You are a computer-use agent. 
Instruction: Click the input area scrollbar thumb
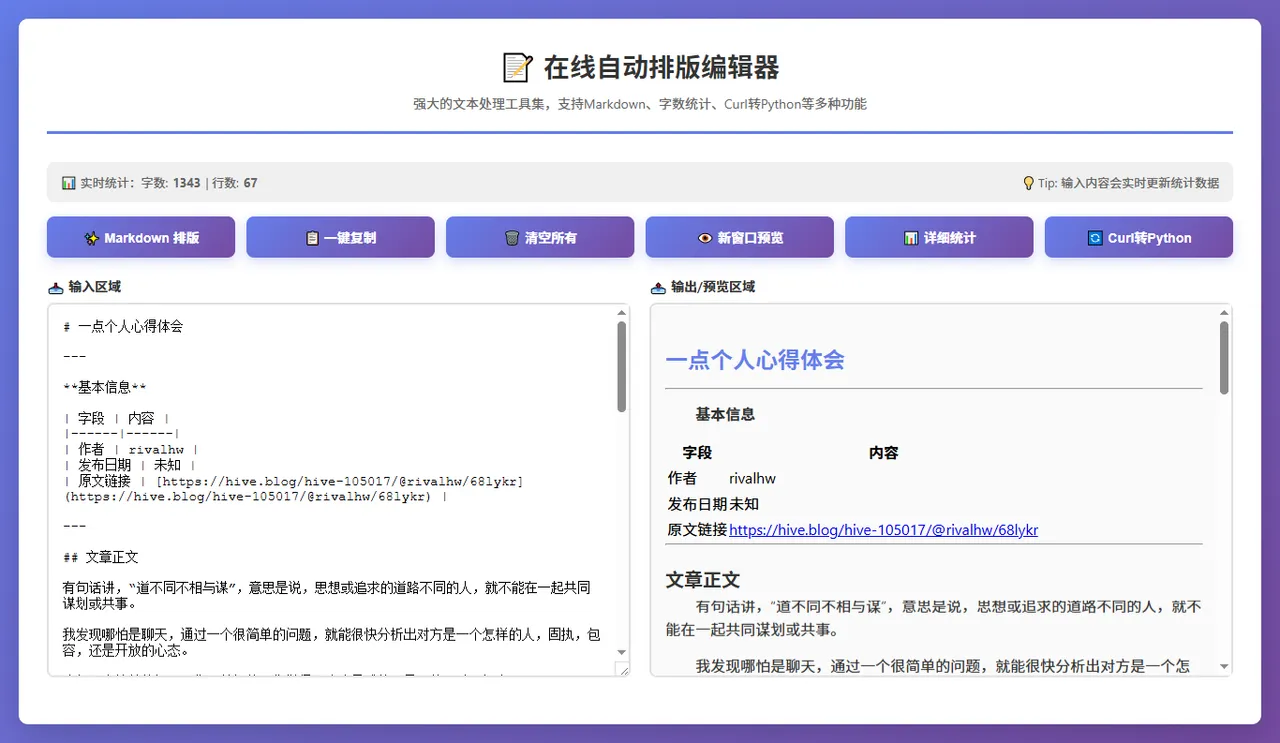[622, 366]
